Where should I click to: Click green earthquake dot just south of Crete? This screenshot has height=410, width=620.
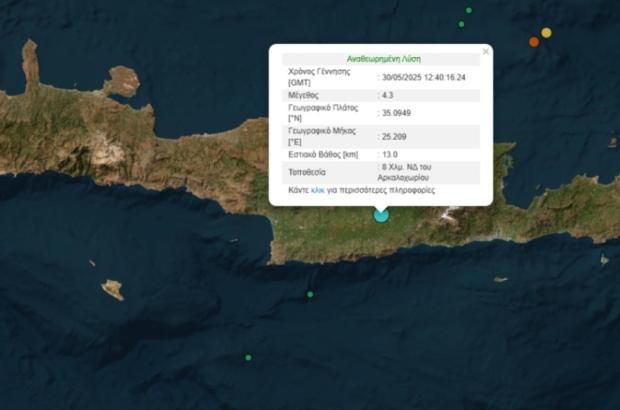[310, 294]
